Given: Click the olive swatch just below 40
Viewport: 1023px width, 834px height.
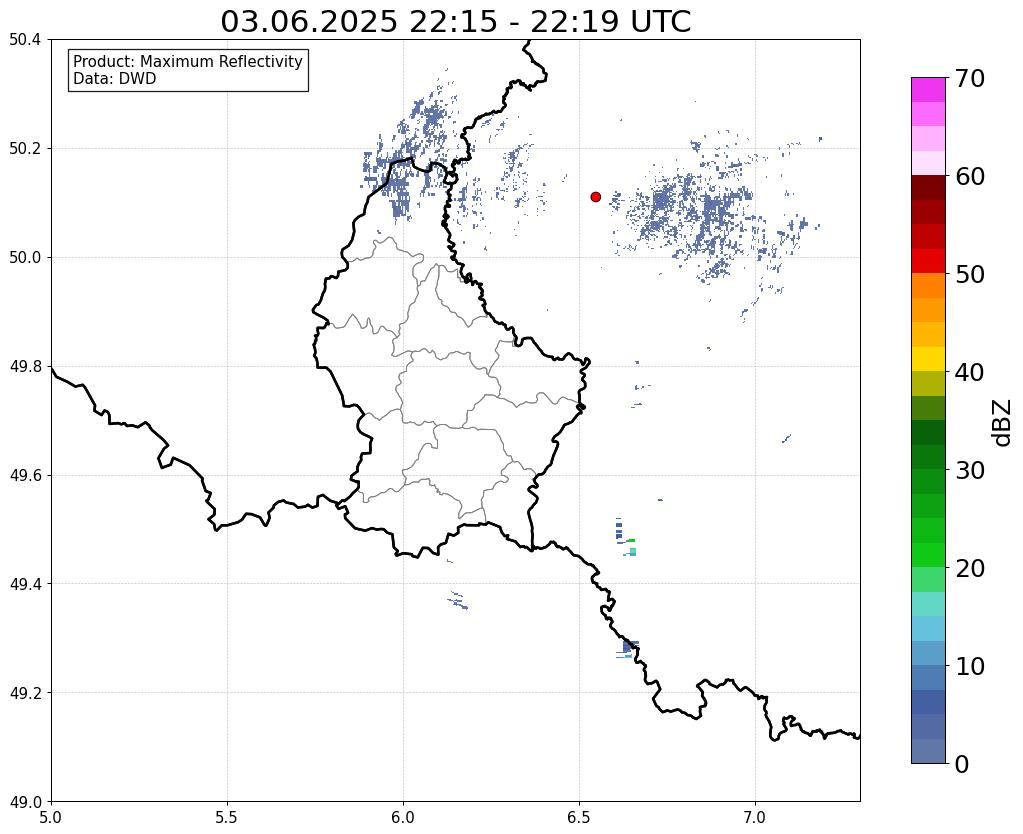Looking at the screenshot, I should point(928,383).
